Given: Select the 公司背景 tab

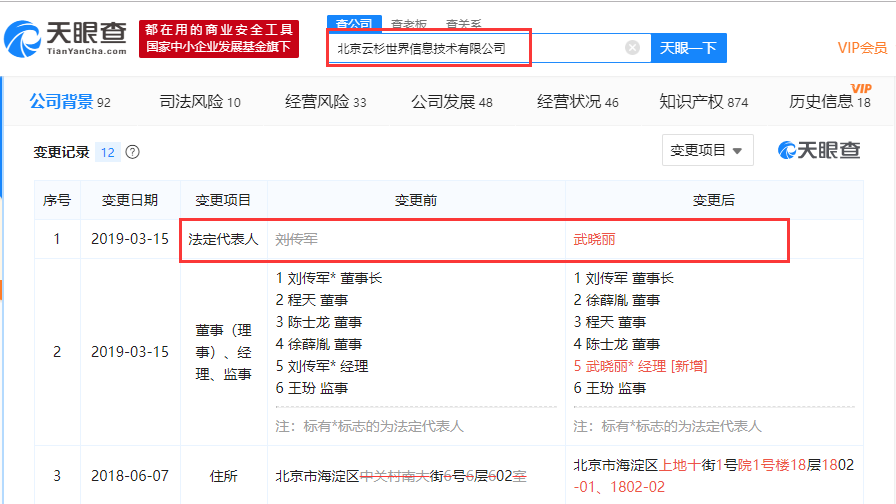Looking at the screenshot, I should pos(70,102).
